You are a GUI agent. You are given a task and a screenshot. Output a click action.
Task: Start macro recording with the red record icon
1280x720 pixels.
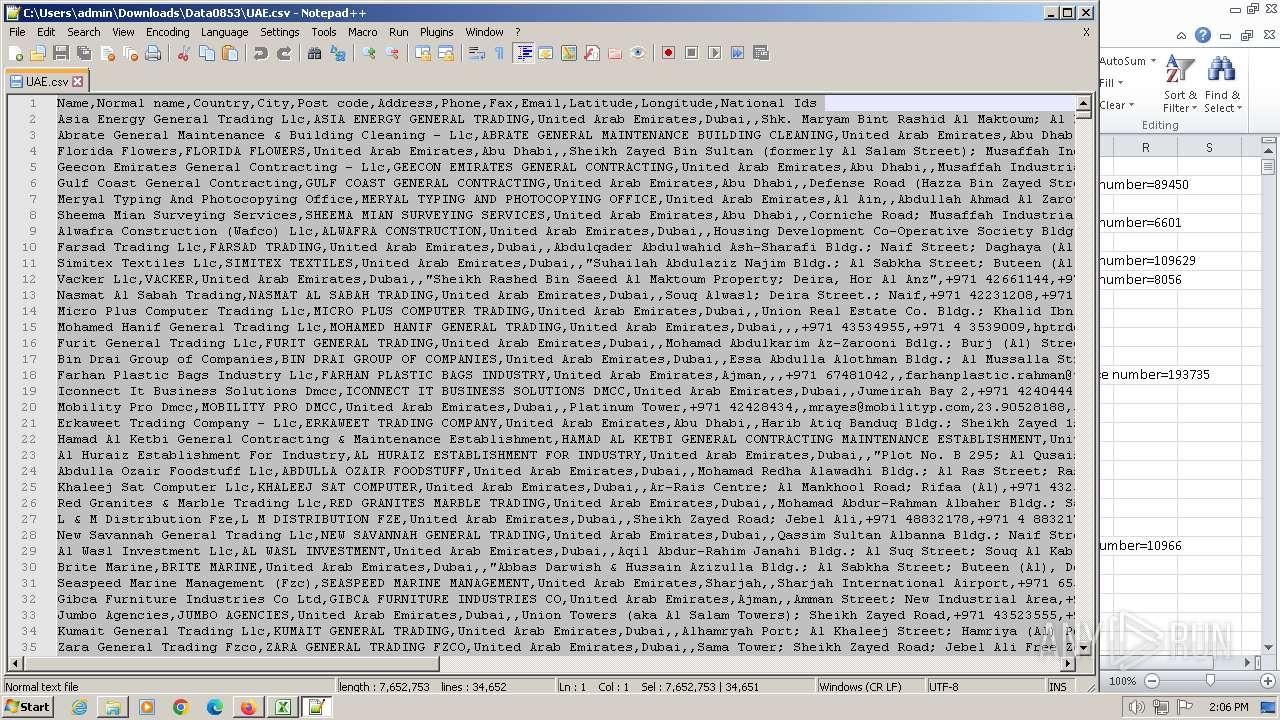(x=668, y=53)
